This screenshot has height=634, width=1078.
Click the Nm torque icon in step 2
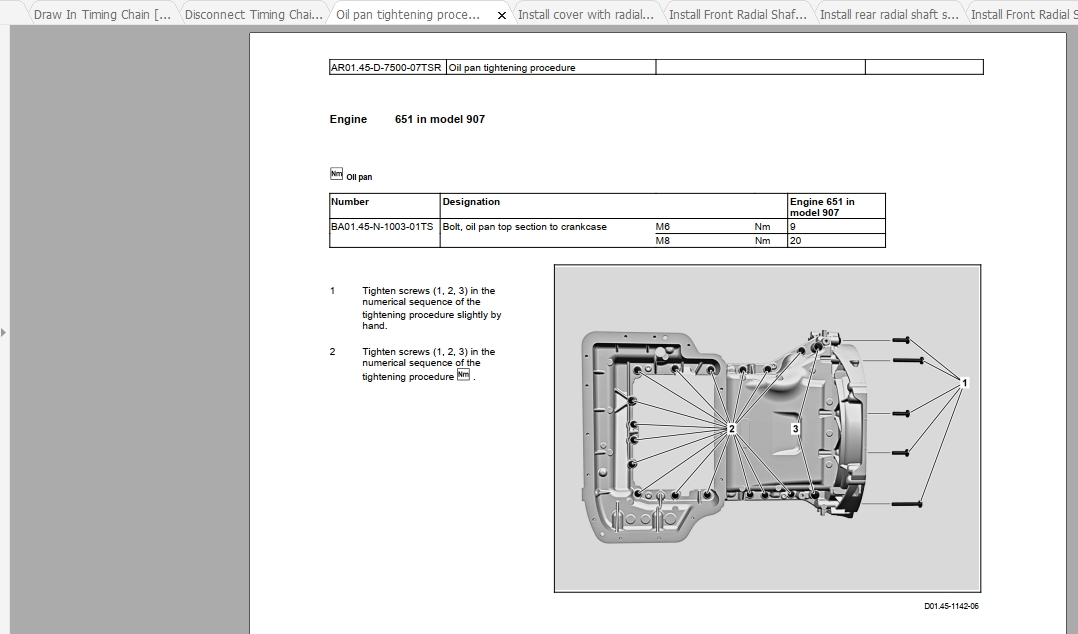(463, 375)
